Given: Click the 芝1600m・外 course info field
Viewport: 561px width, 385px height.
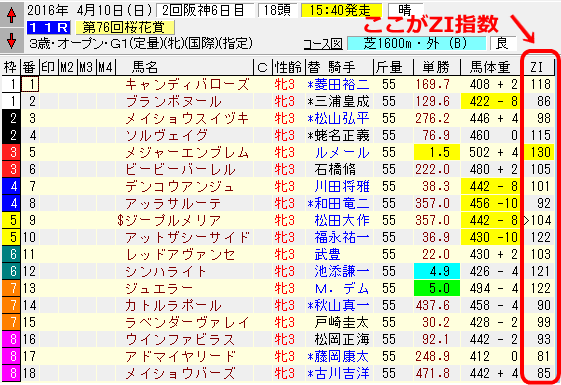Looking at the screenshot, I should coord(416,44).
